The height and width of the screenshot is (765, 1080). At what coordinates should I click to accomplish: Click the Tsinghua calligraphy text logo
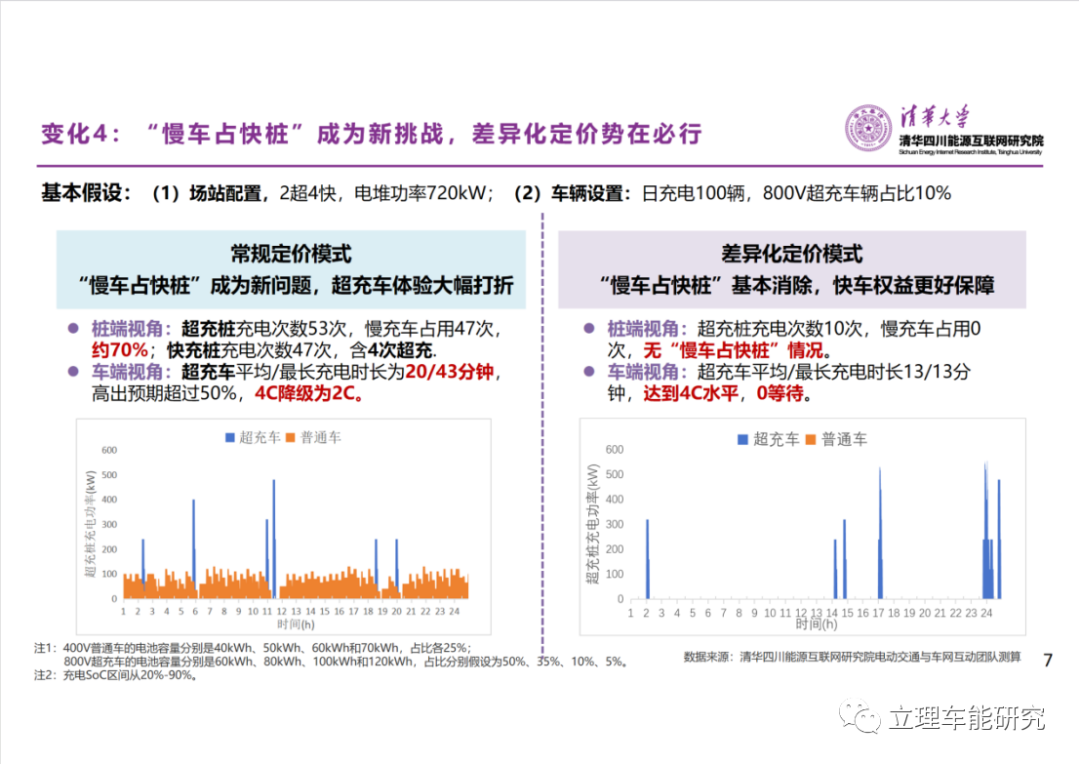pyautogui.click(x=939, y=116)
